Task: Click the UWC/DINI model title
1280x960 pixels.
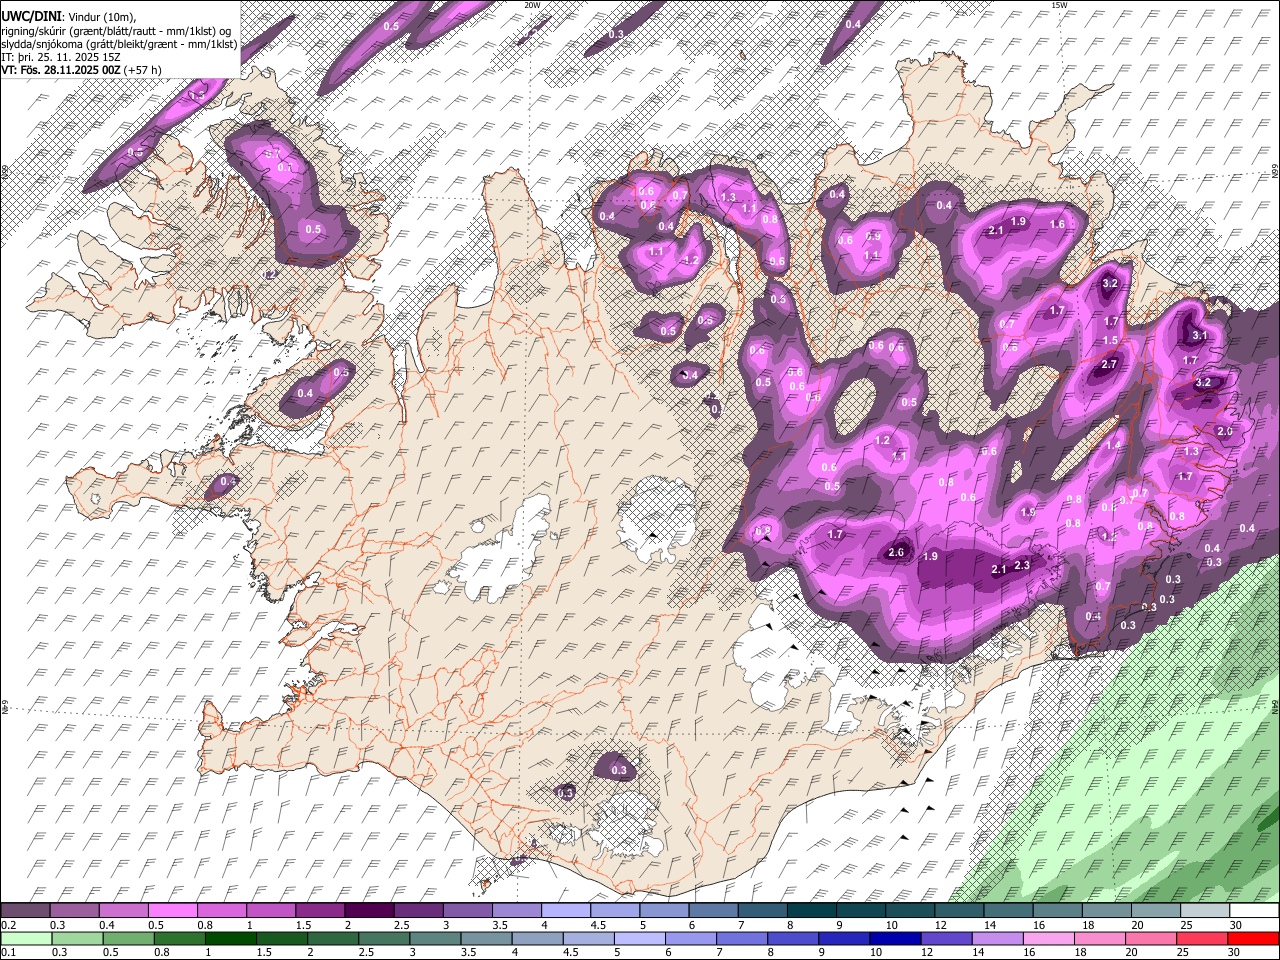Action: pyautogui.click(x=30, y=16)
